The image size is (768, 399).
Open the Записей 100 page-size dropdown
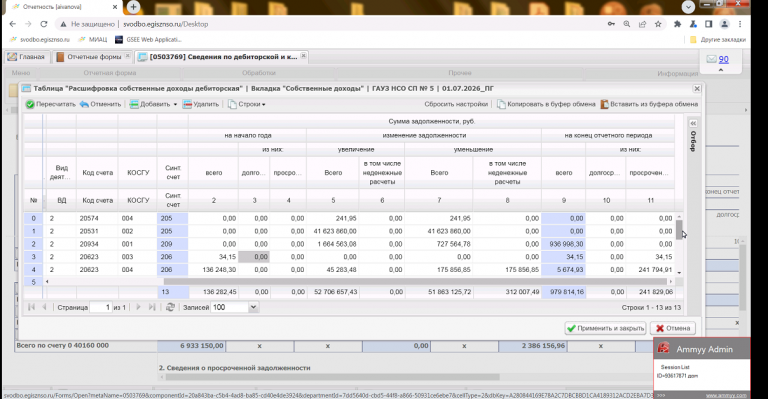(253, 307)
